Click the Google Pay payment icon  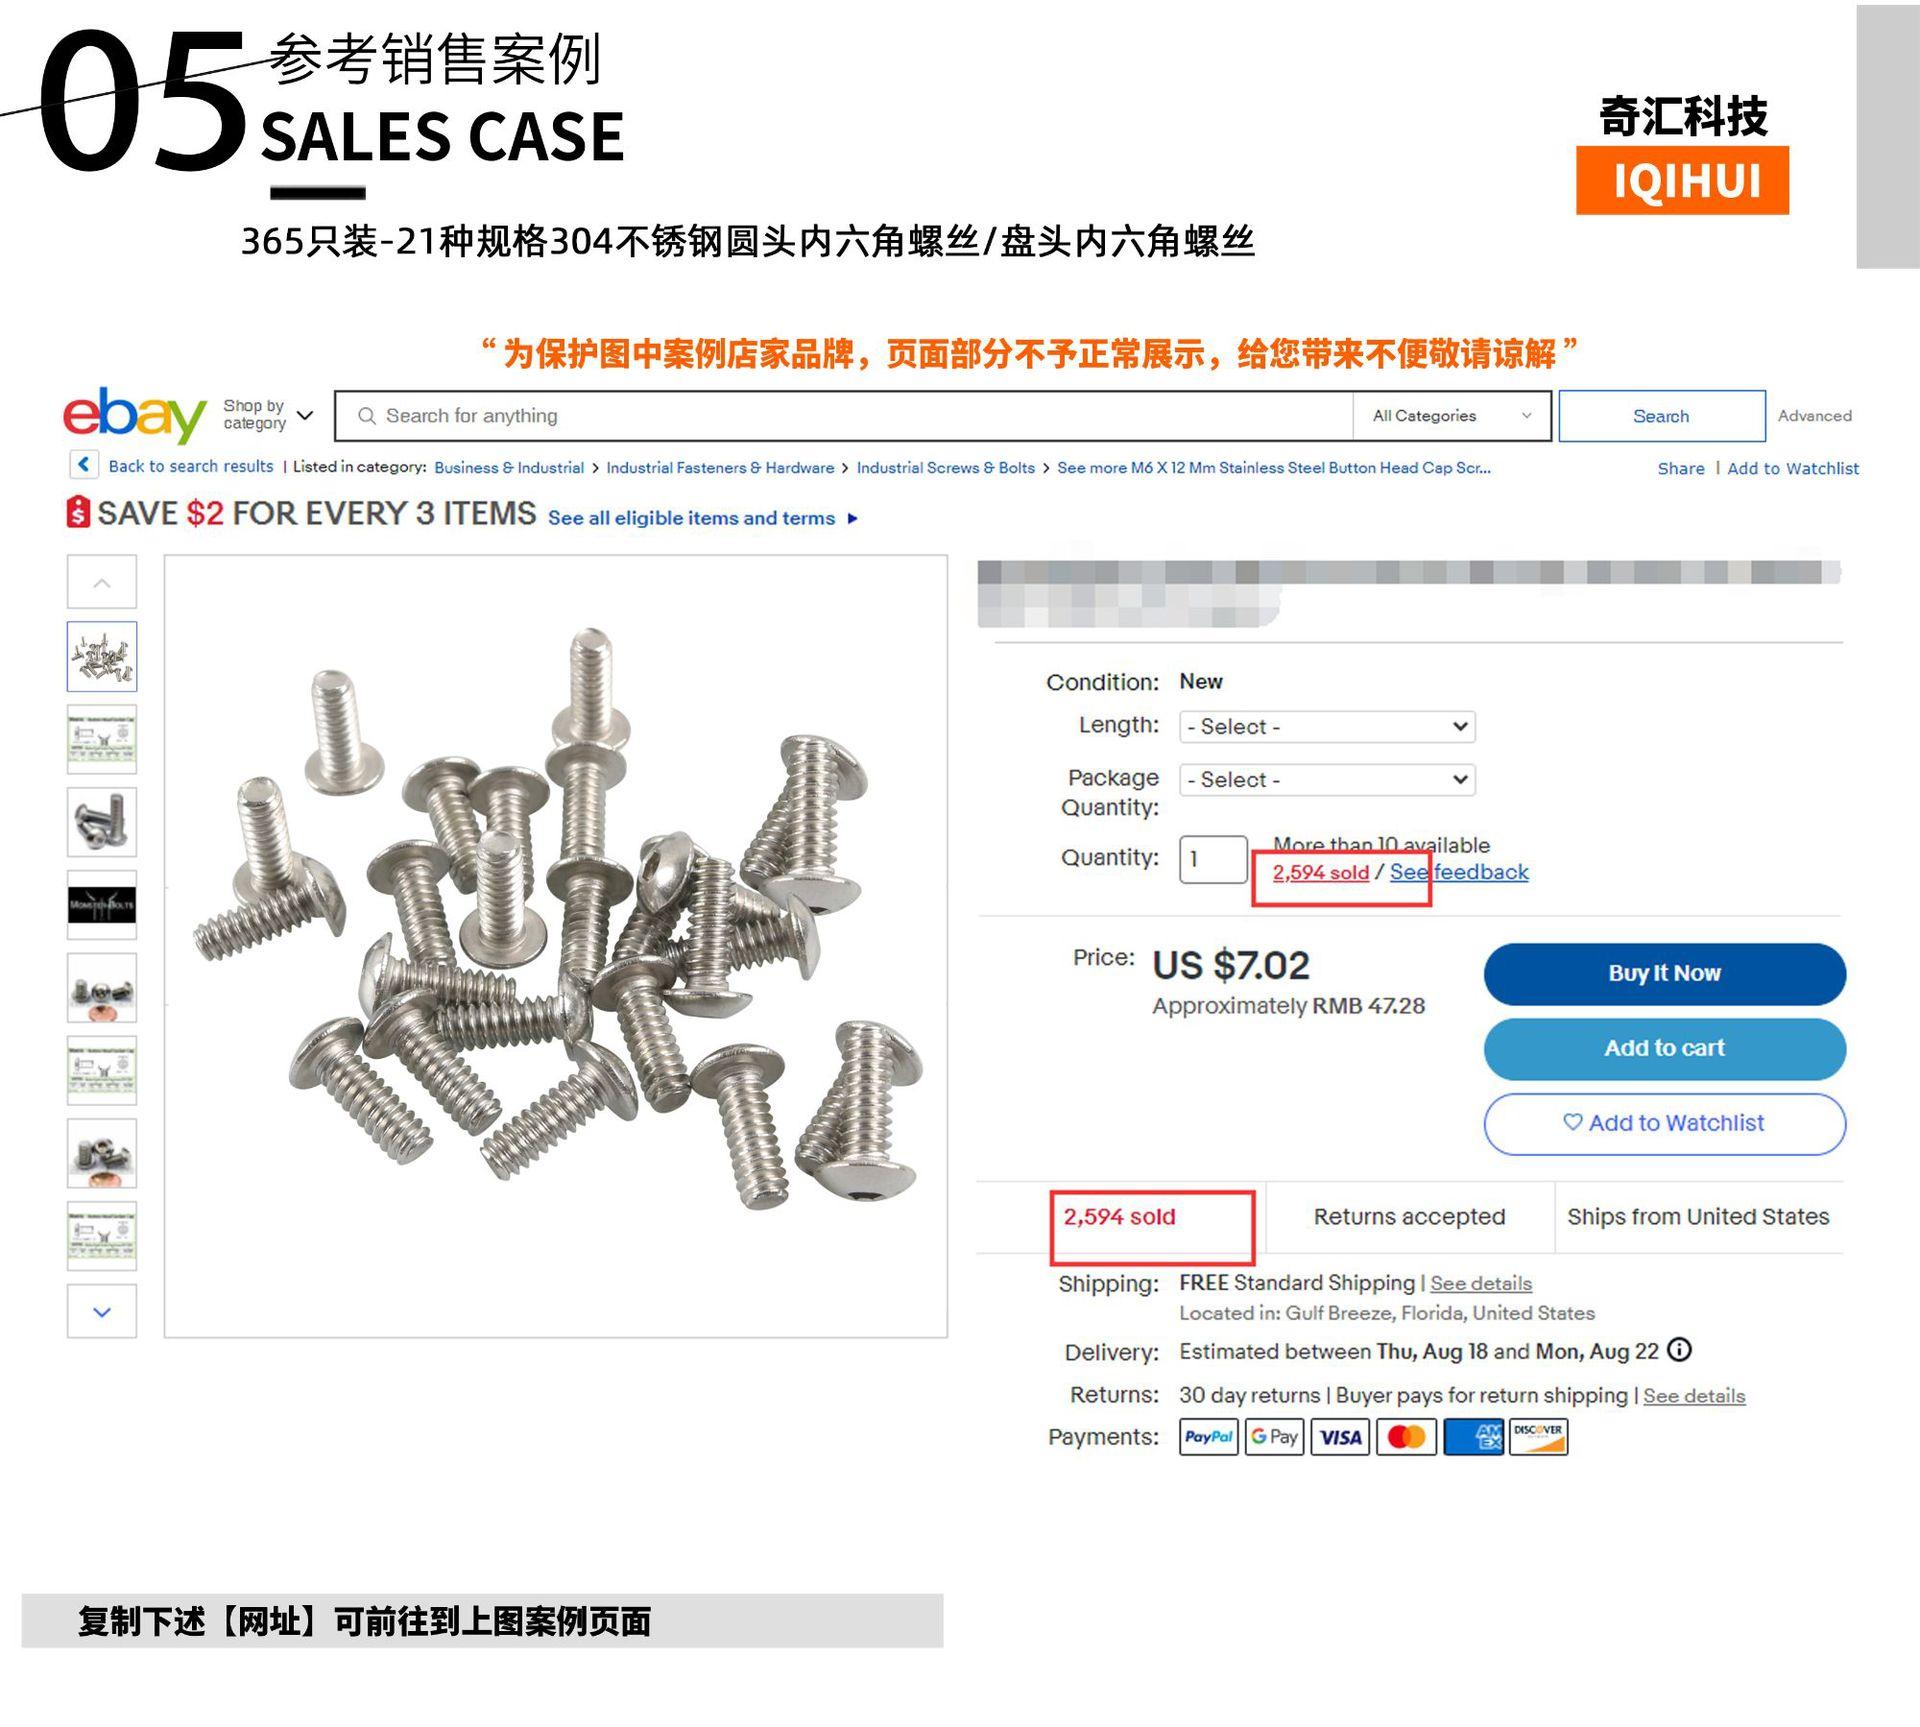pyautogui.click(x=1274, y=1437)
